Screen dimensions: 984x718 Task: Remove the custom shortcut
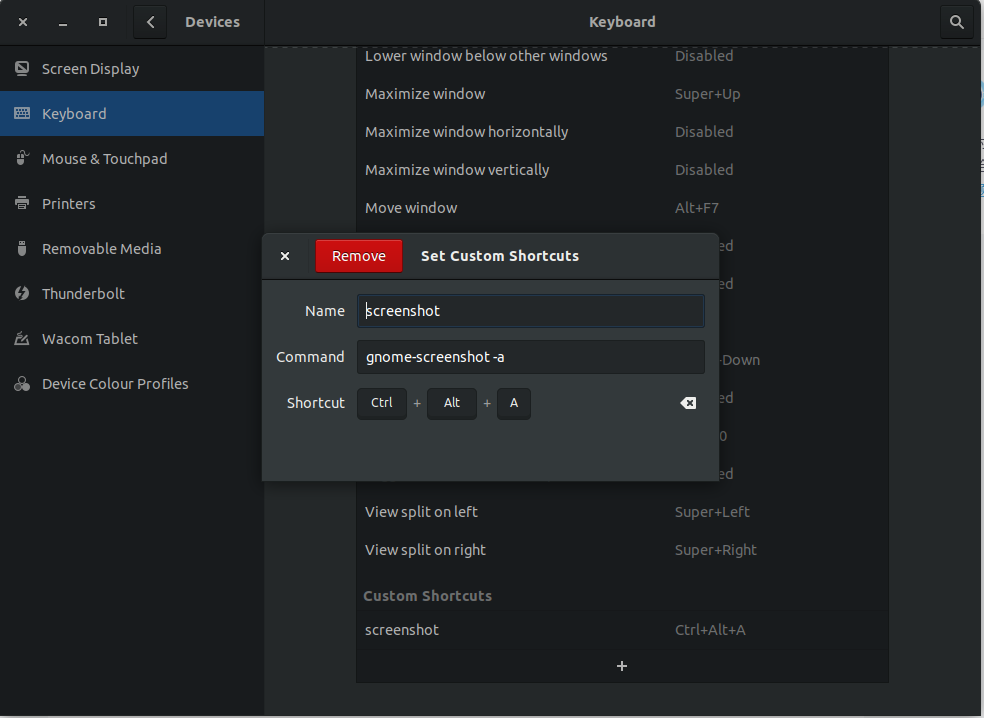pyautogui.click(x=359, y=256)
